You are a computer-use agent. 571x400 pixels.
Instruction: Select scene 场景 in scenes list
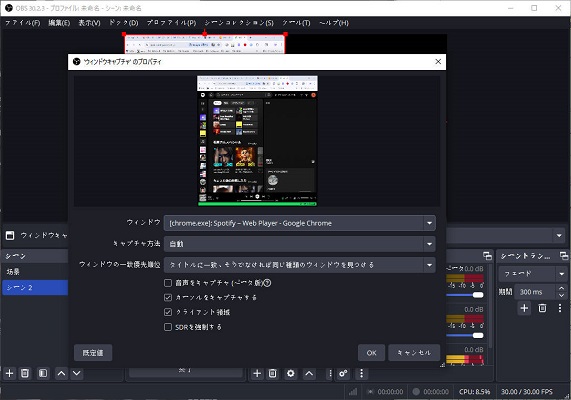pos(35,272)
